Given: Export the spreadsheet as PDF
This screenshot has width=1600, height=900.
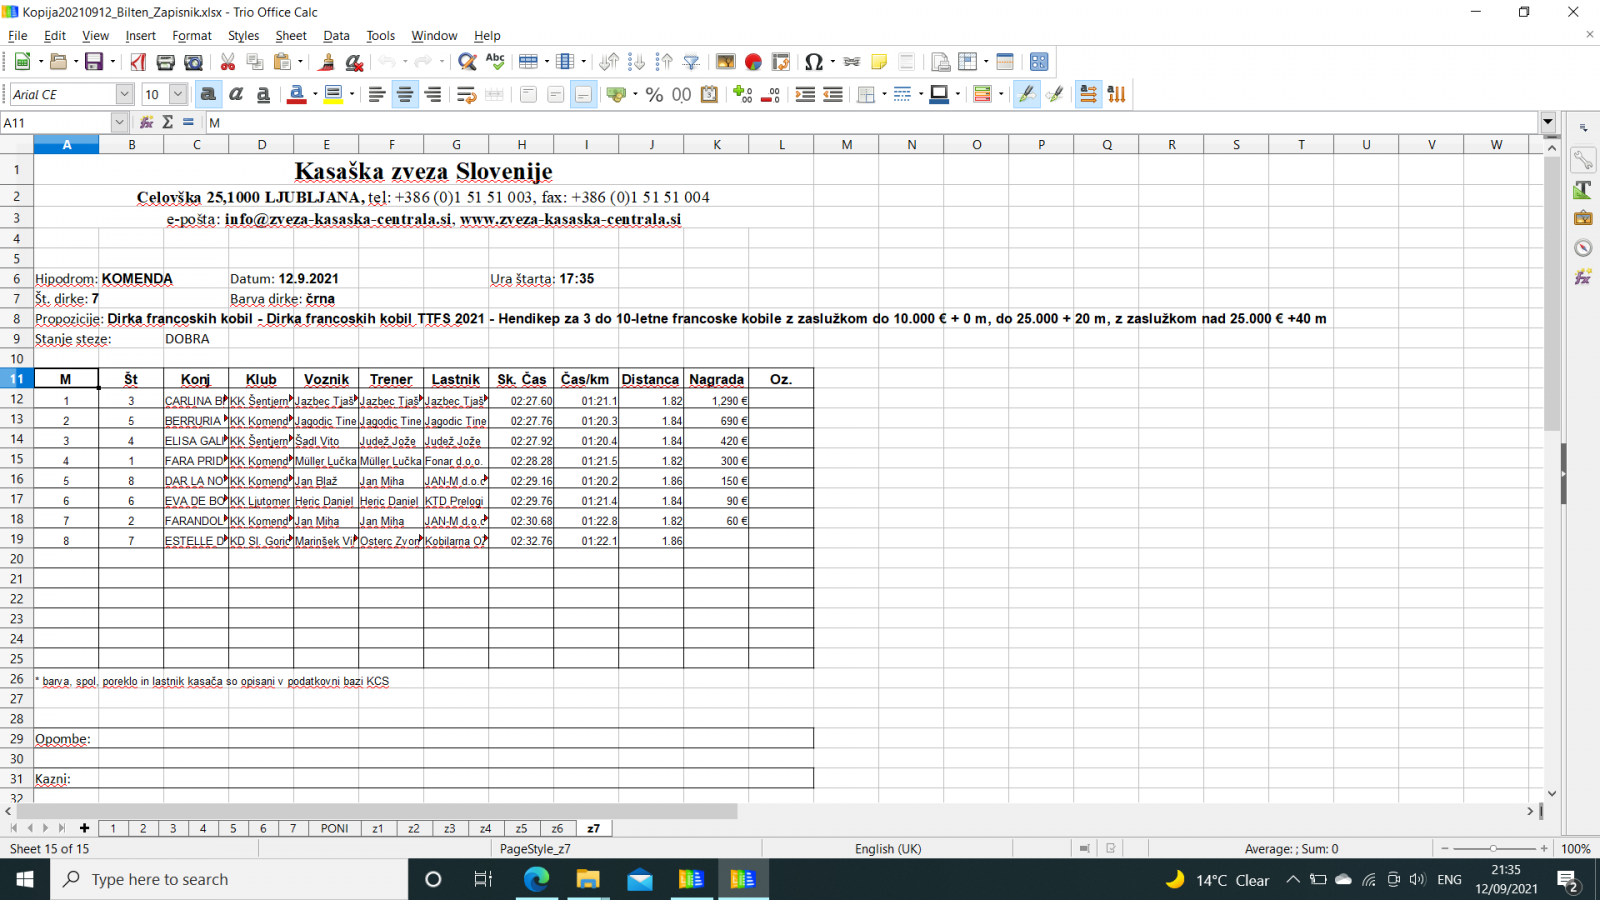Looking at the screenshot, I should 138,62.
